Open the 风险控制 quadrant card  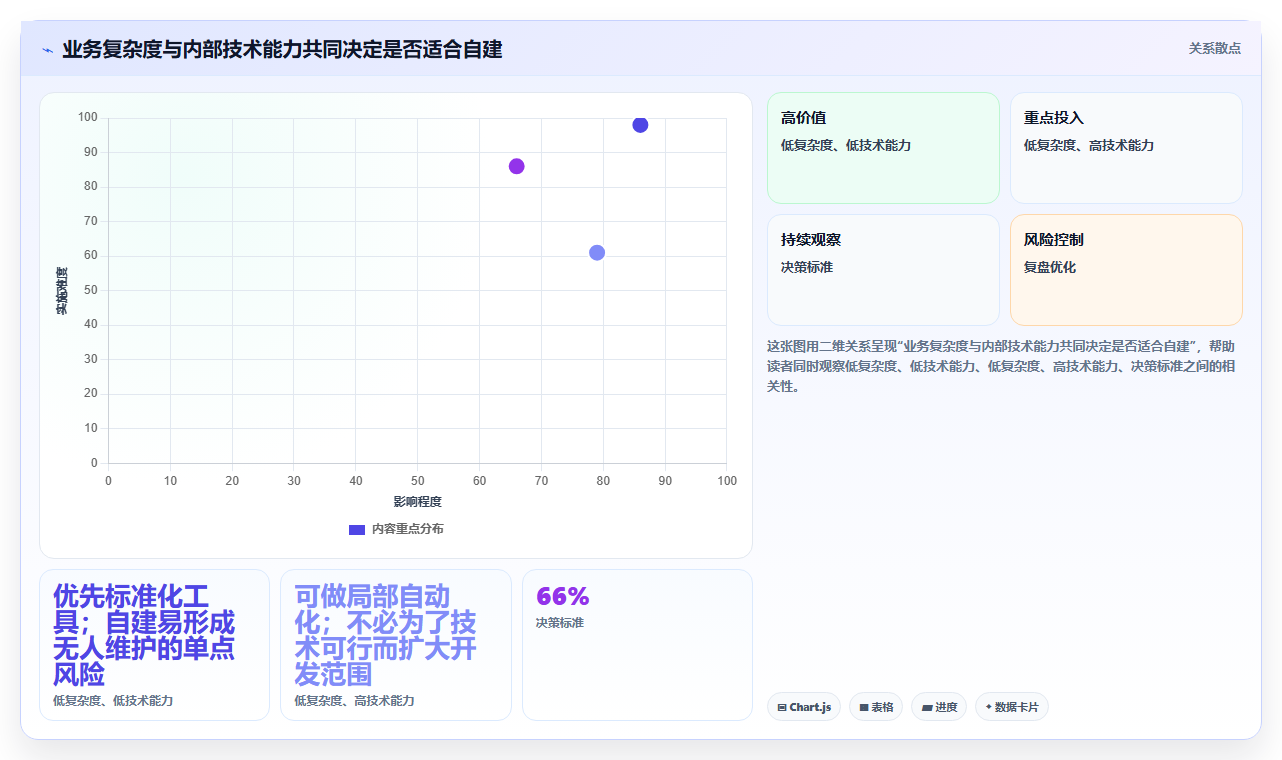click(x=1126, y=270)
